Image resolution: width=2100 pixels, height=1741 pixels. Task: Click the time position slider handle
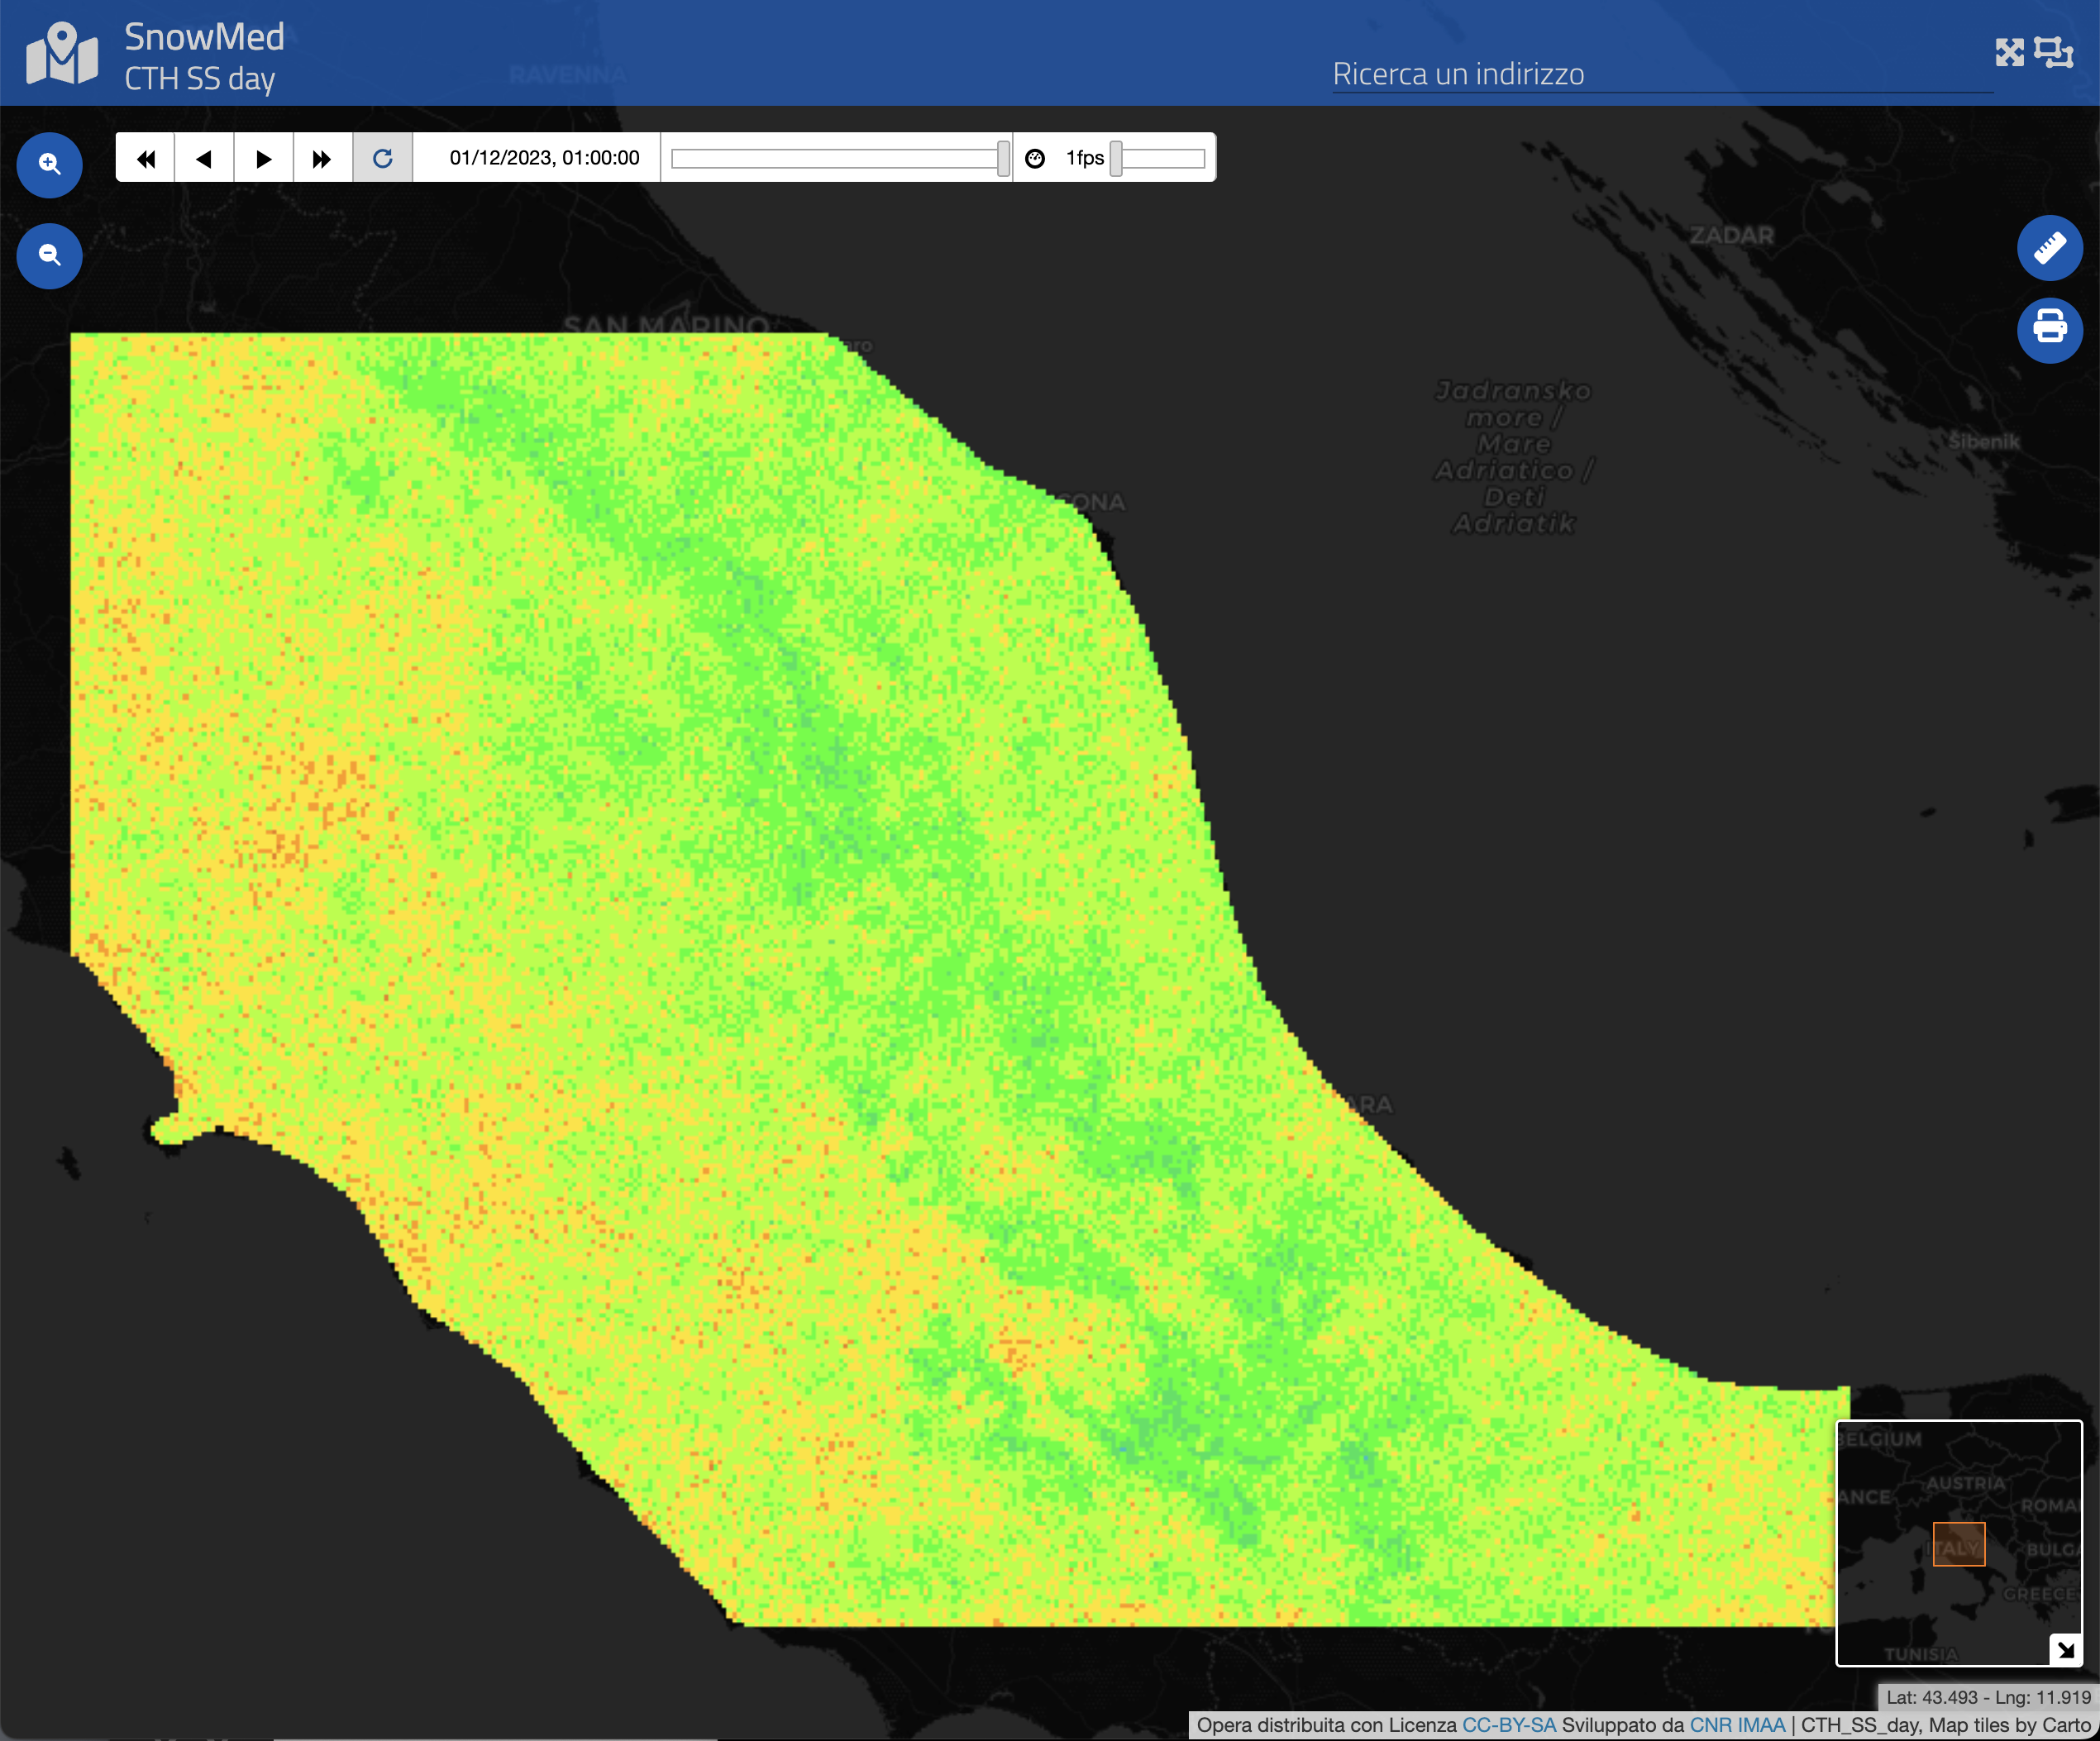click(1003, 158)
